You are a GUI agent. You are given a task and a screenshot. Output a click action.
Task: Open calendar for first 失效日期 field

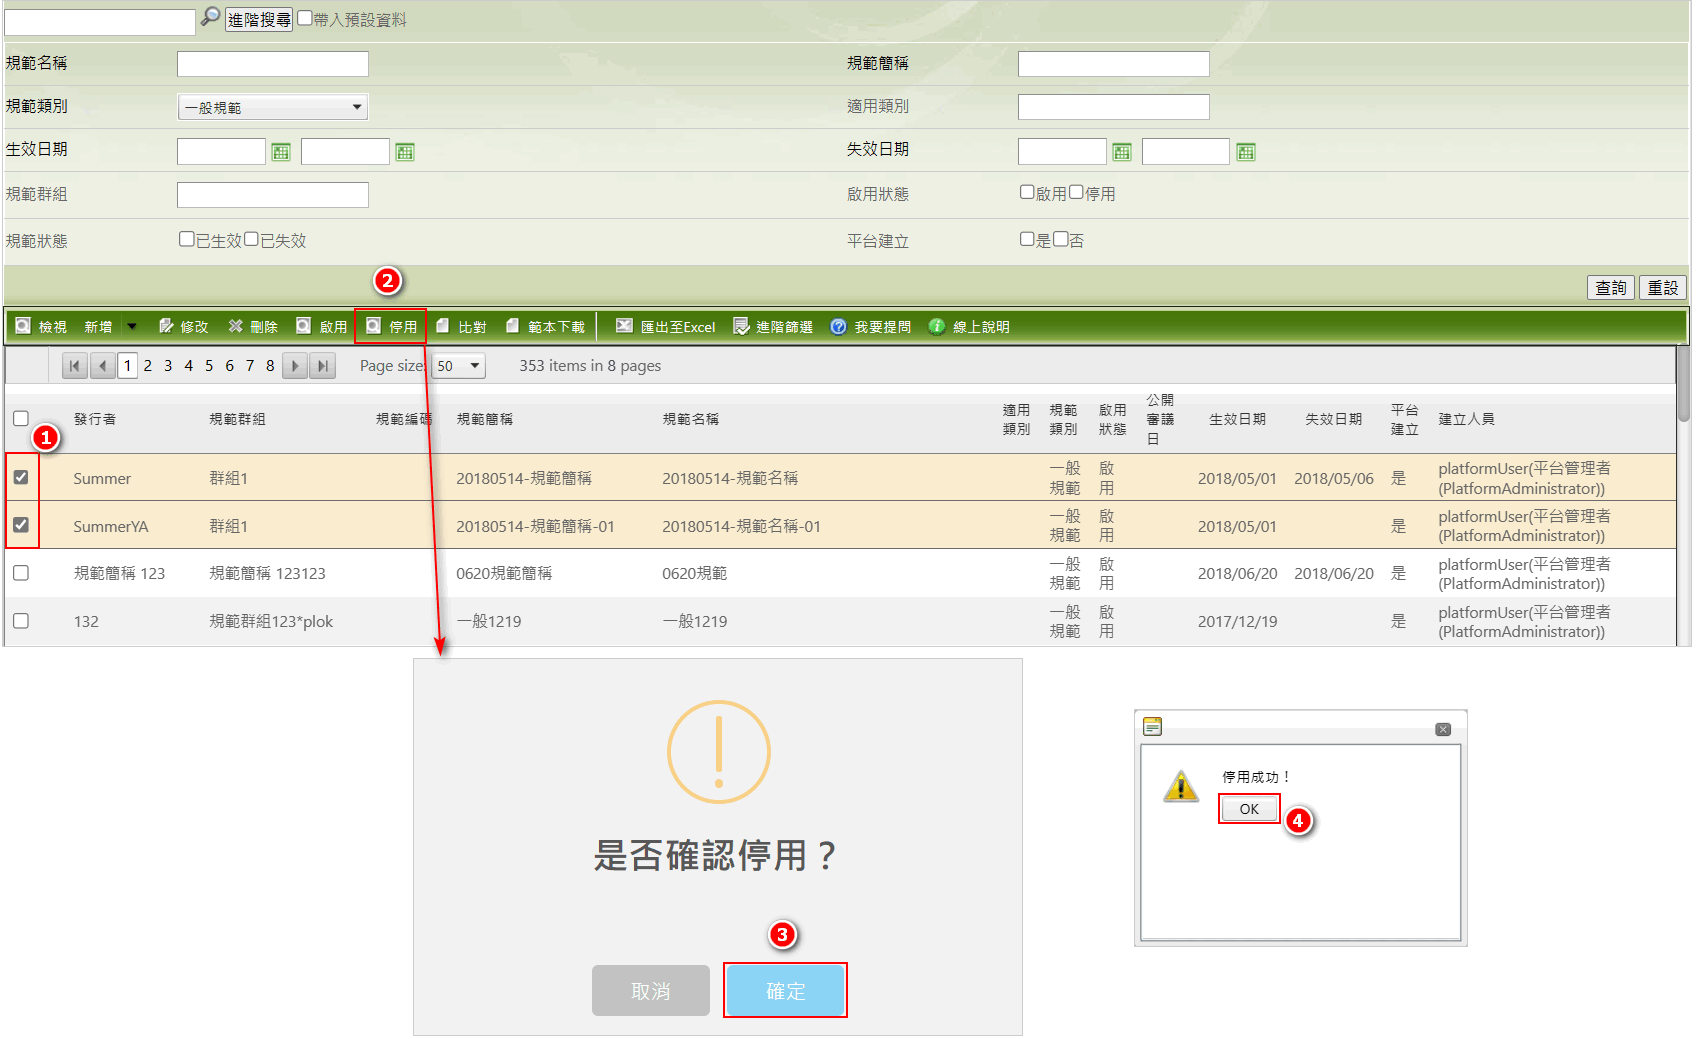[x=1122, y=152]
